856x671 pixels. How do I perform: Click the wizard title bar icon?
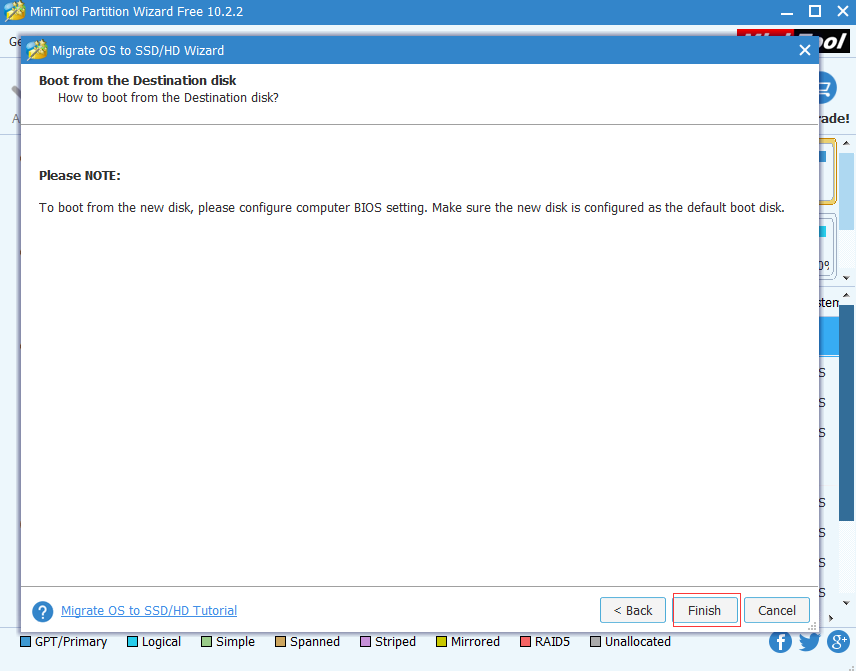pyautogui.click(x=37, y=50)
